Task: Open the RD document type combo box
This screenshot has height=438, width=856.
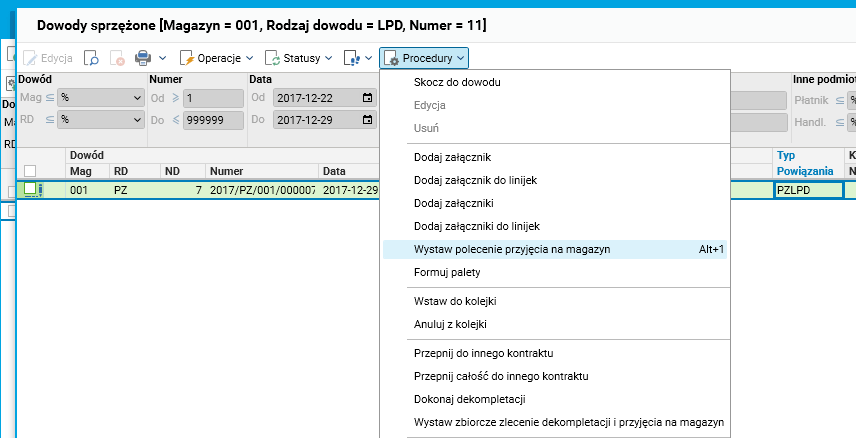Action: 101,120
